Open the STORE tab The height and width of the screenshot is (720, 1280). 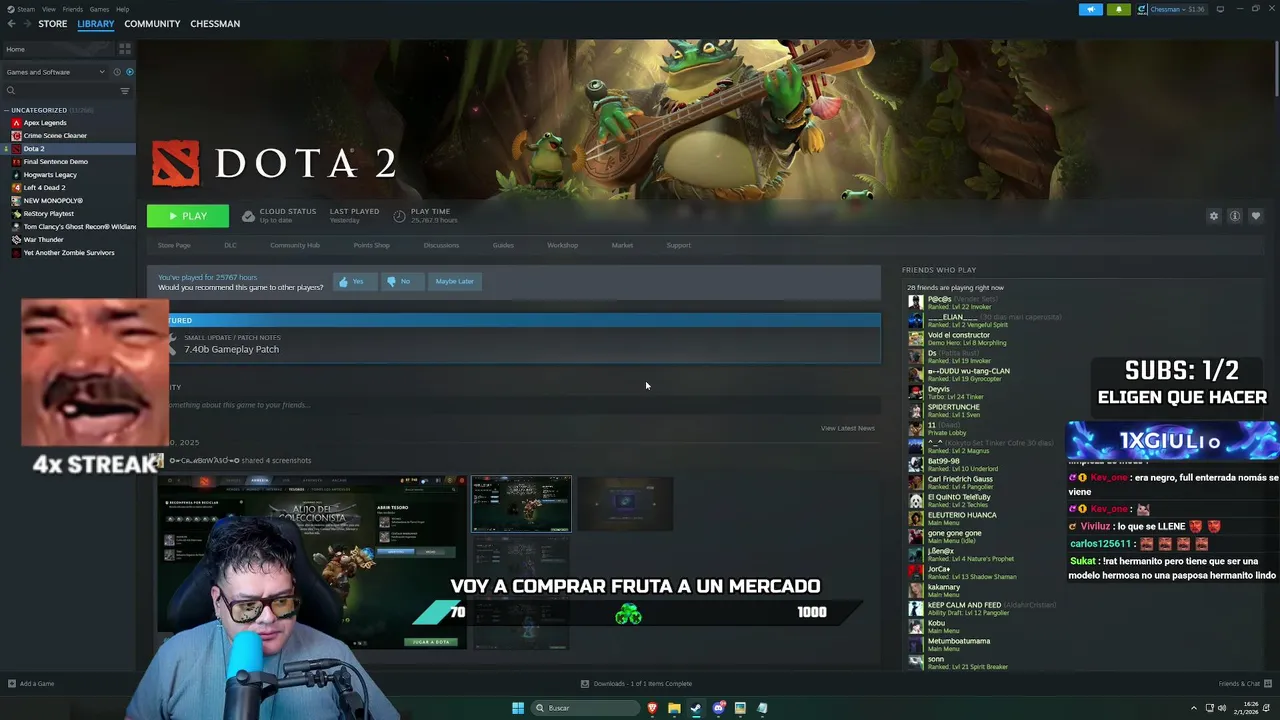coord(53,23)
